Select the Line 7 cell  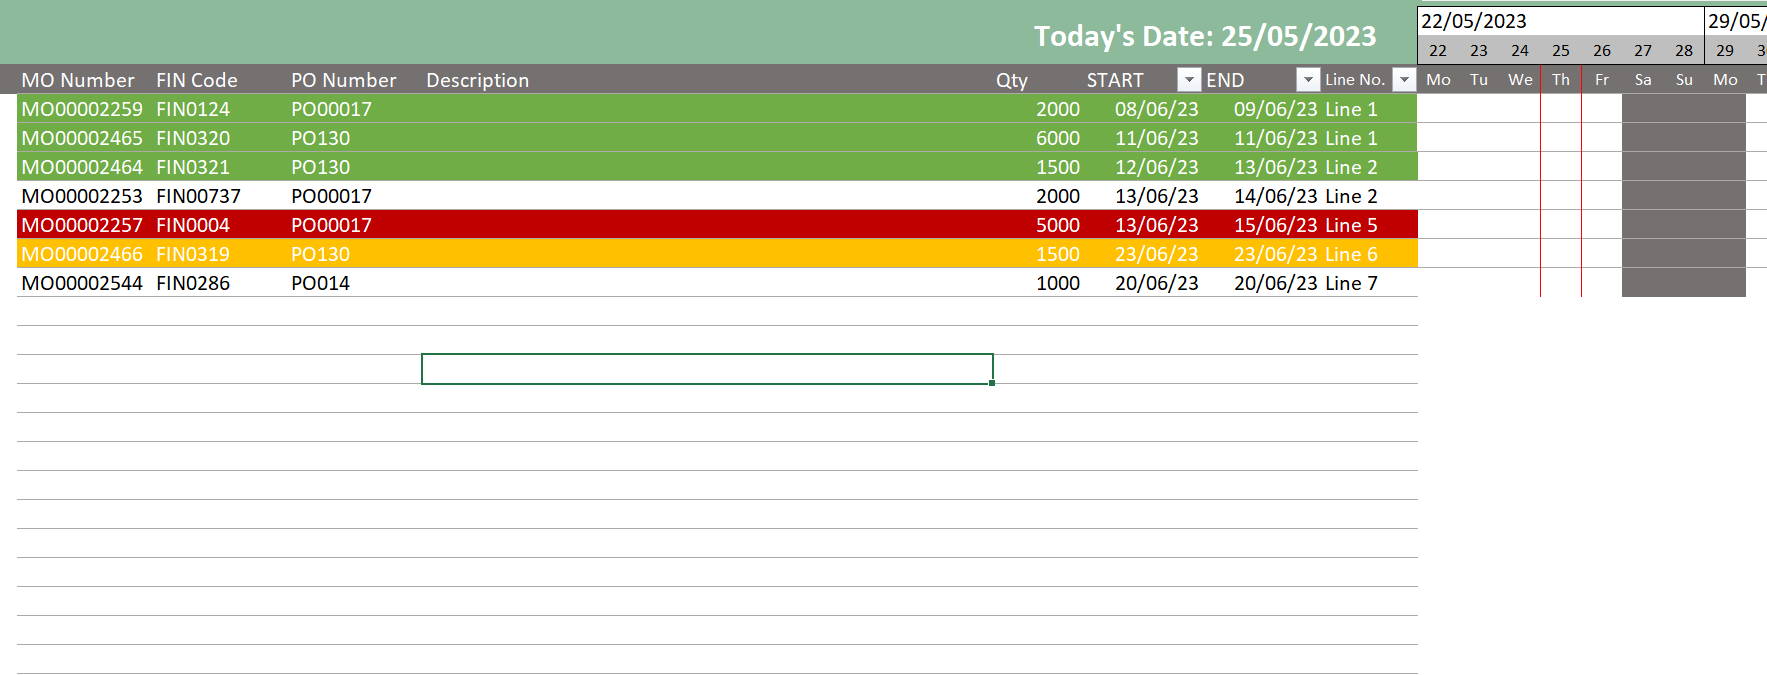click(1351, 283)
